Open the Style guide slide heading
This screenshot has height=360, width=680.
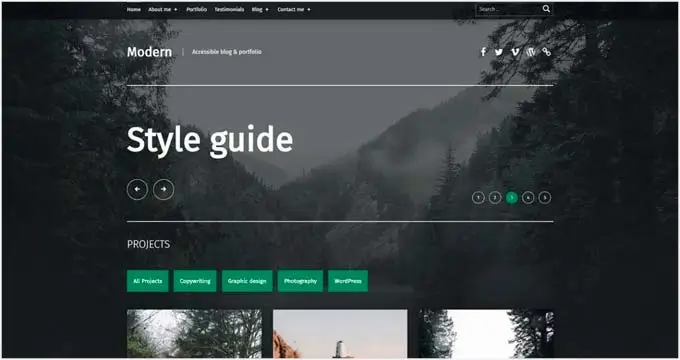(210, 141)
